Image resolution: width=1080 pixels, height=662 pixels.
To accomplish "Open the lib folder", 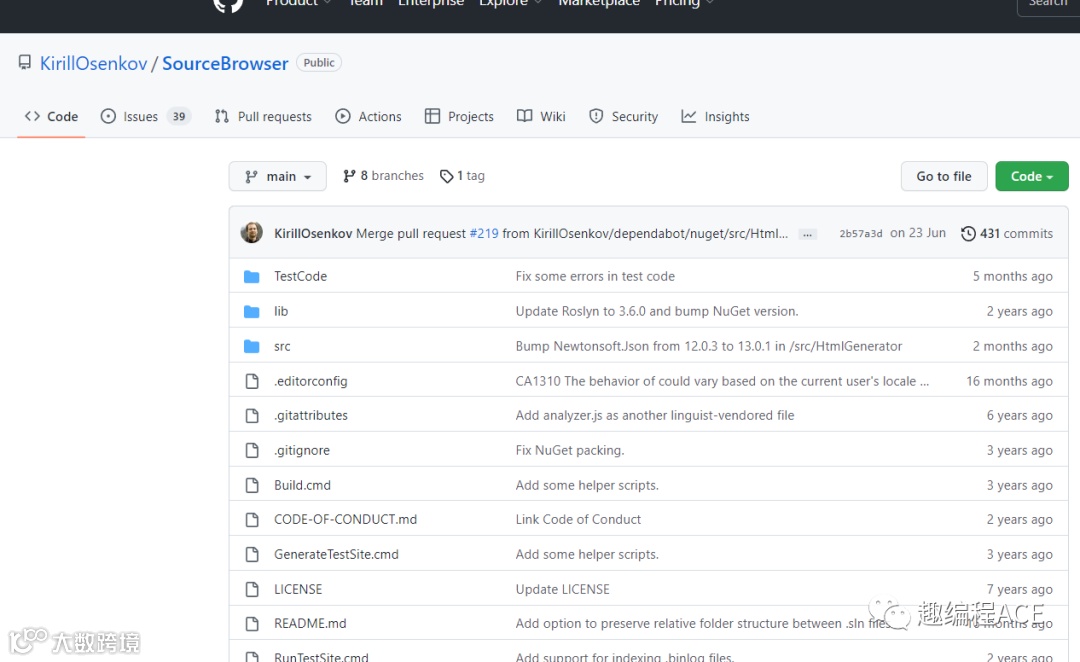I will 281,311.
